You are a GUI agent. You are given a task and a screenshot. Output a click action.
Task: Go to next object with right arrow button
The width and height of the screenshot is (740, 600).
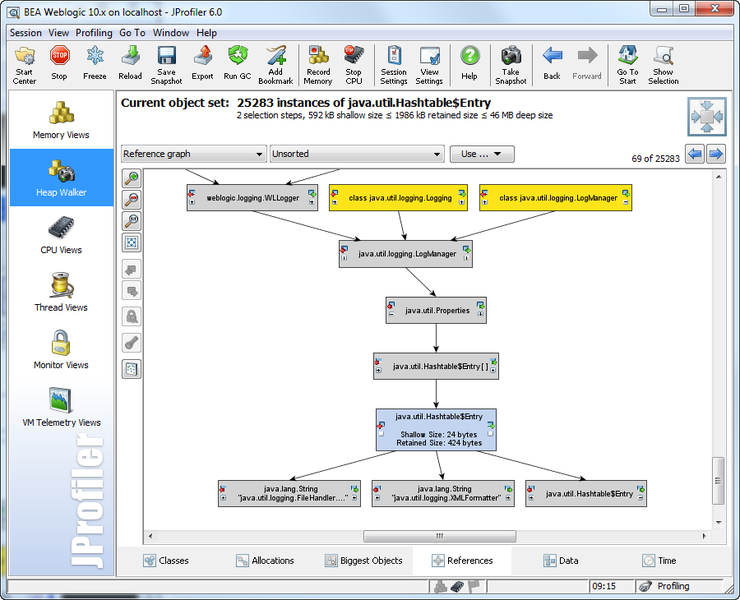(716, 154)
